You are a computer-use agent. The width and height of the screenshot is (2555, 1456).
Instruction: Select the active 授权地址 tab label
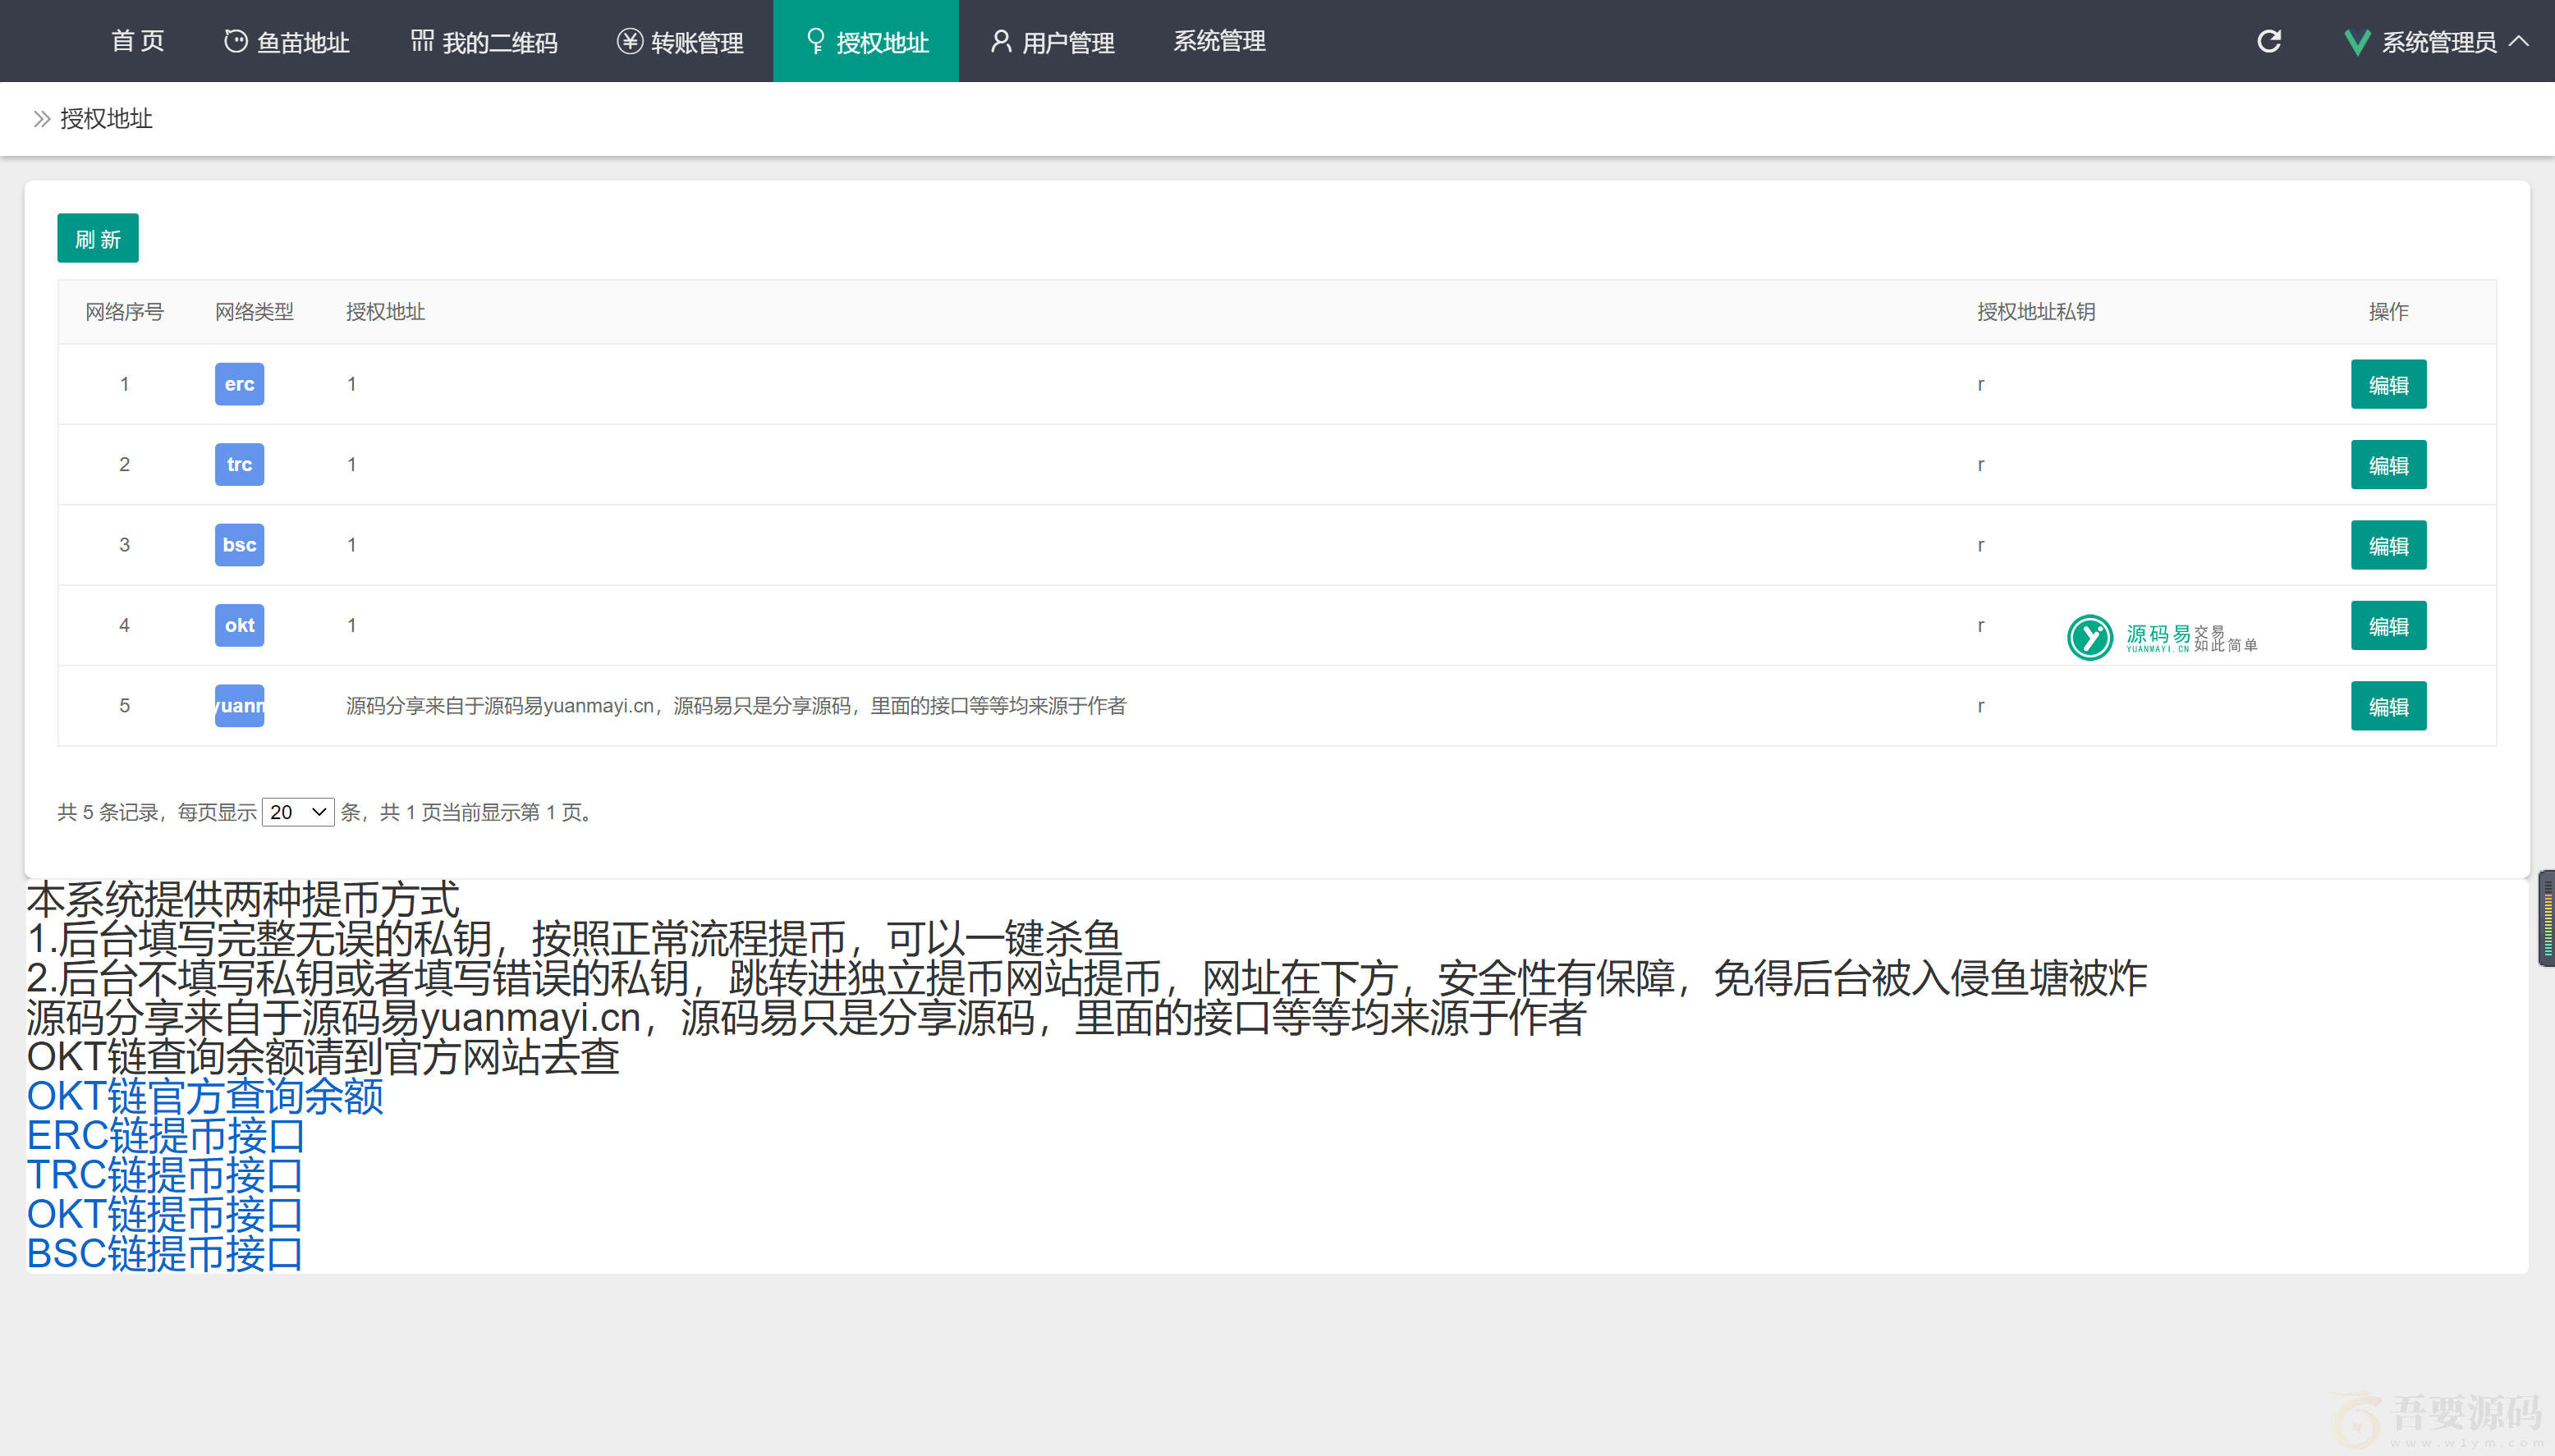click(883, 42)
